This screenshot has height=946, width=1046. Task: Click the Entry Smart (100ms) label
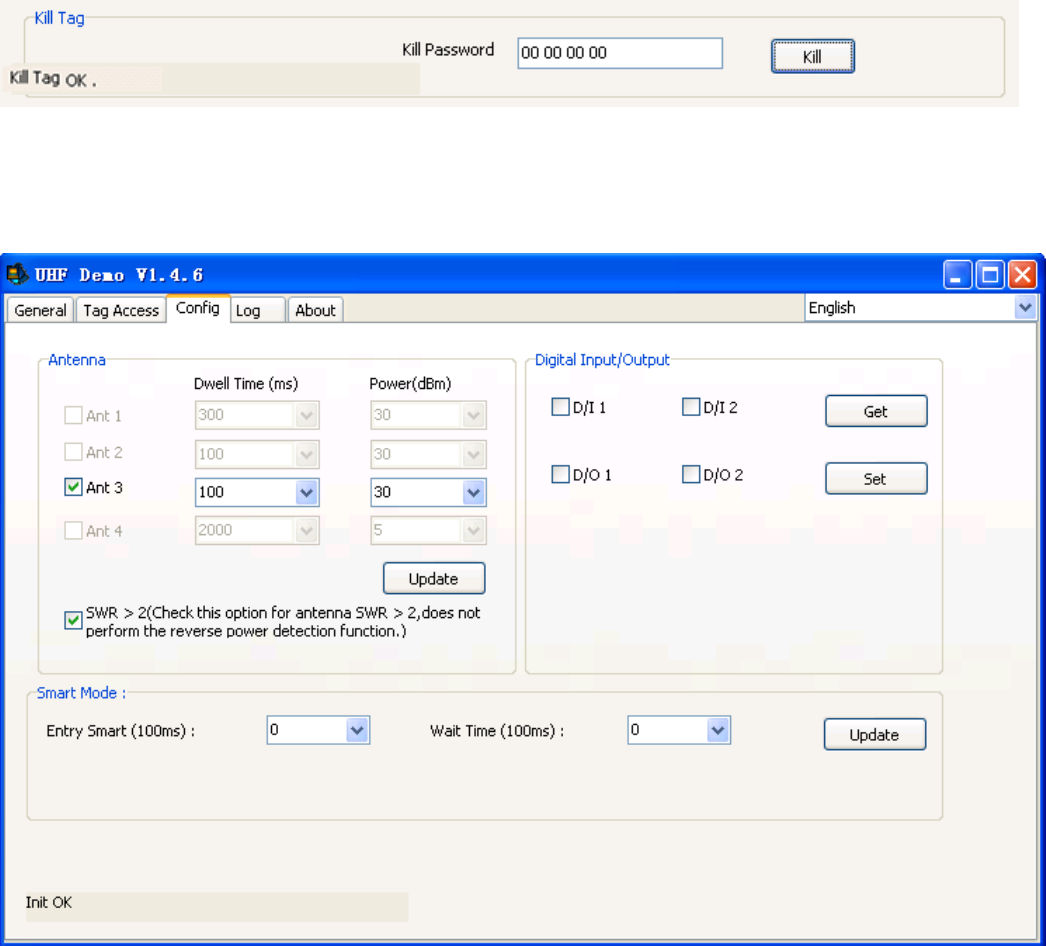pyautogui.click(x=121, y=731)
